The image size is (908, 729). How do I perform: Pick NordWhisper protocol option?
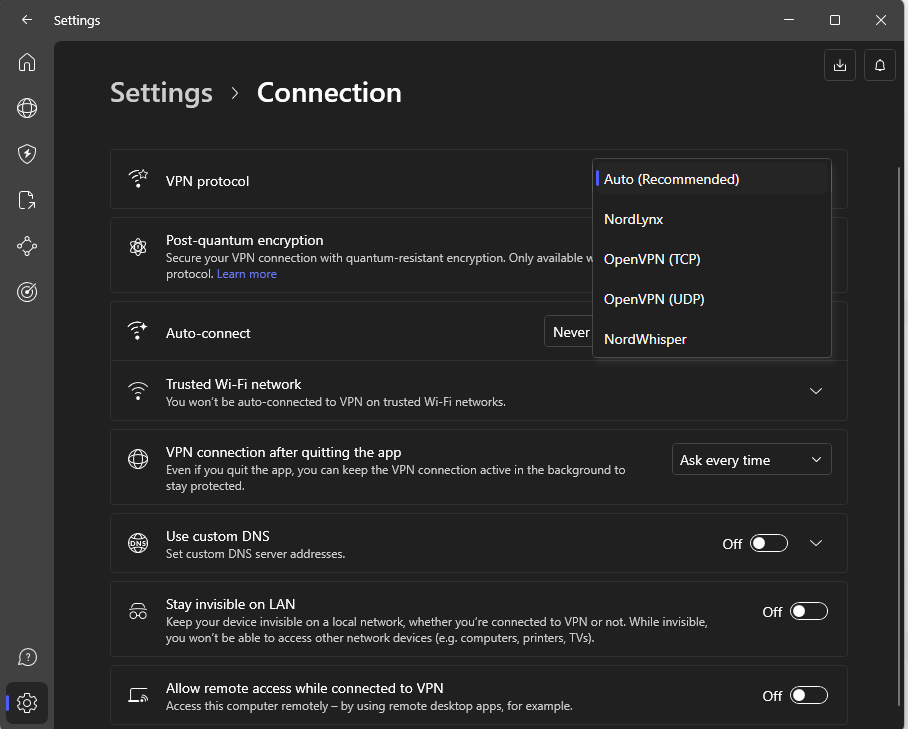712,339
